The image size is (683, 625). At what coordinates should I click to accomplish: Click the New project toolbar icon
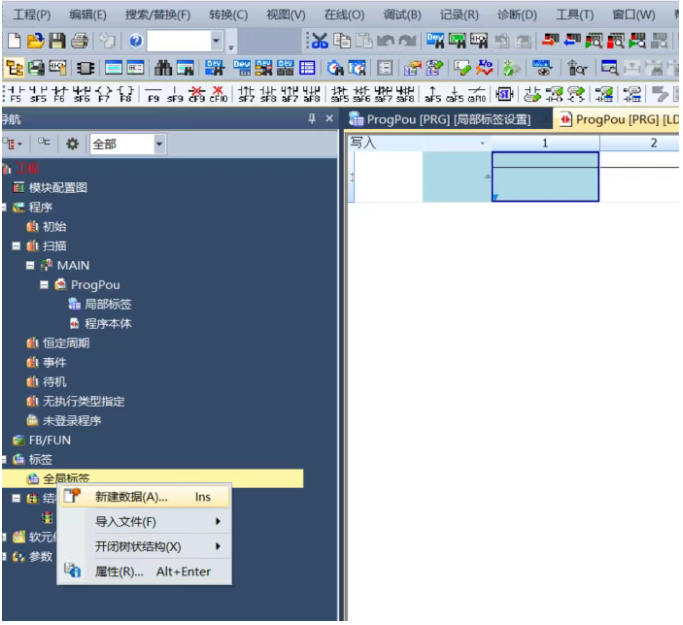coord(14,41)
